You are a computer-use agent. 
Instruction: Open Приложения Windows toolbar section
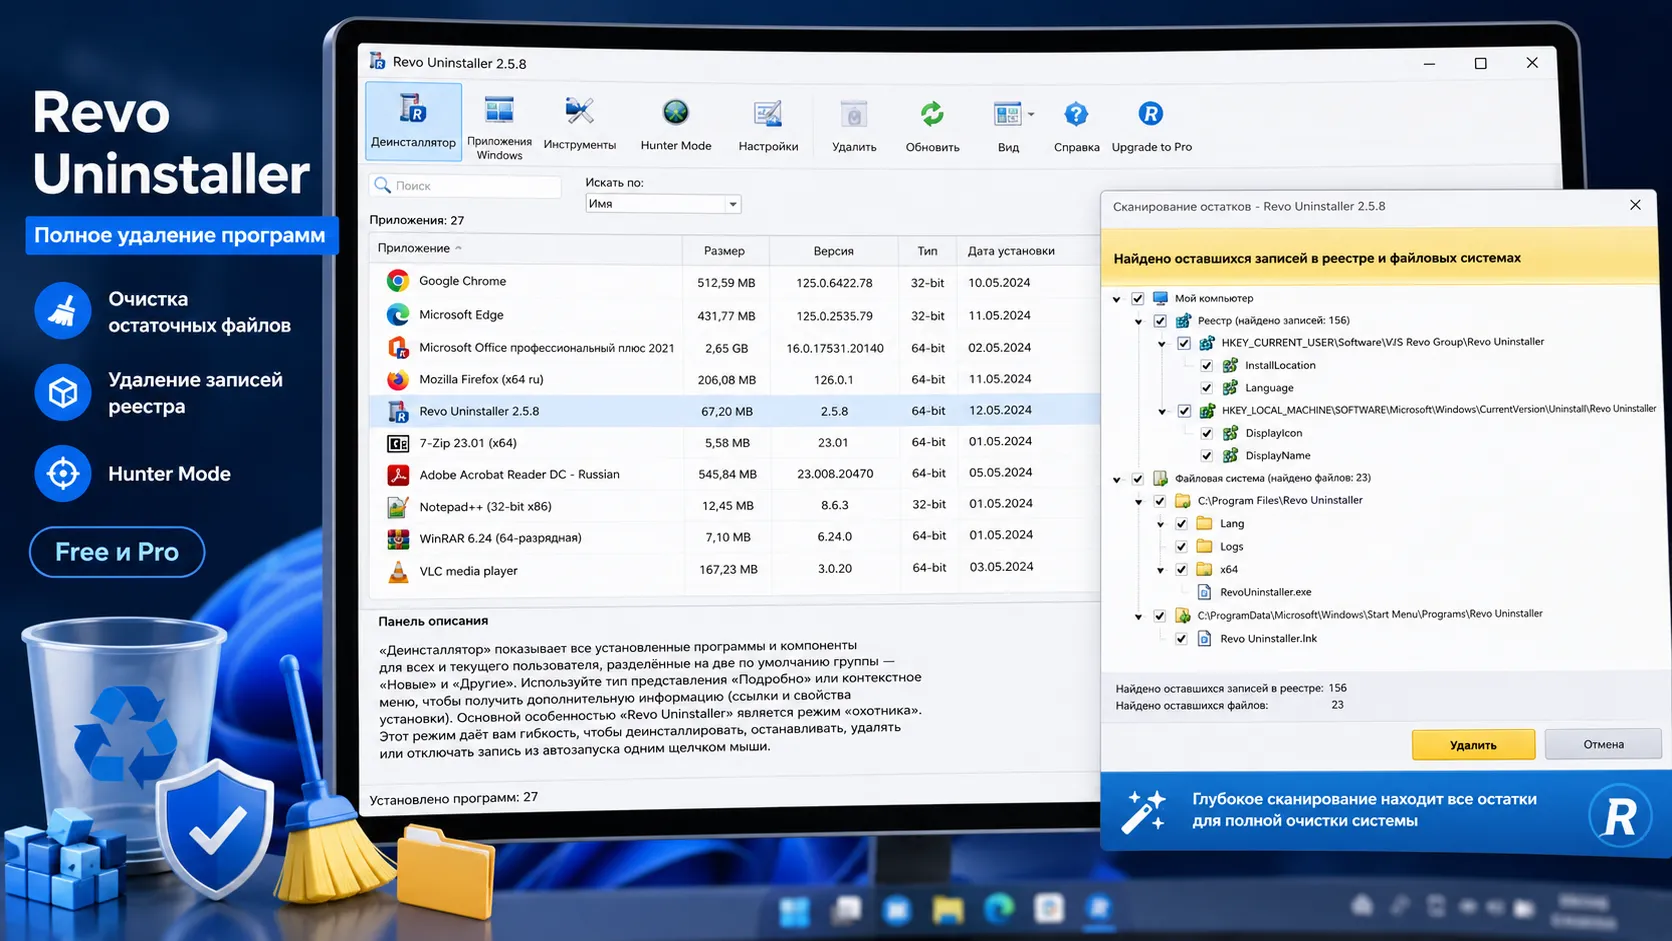pyautogui.click(x=499, y=126)
